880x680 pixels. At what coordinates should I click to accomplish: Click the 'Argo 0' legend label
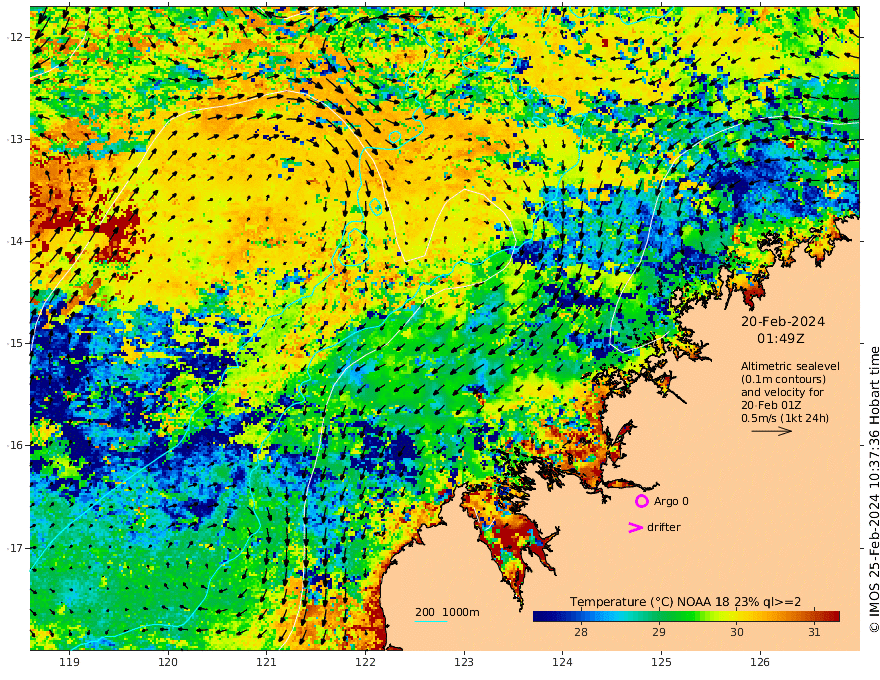(x=671, y=501)
